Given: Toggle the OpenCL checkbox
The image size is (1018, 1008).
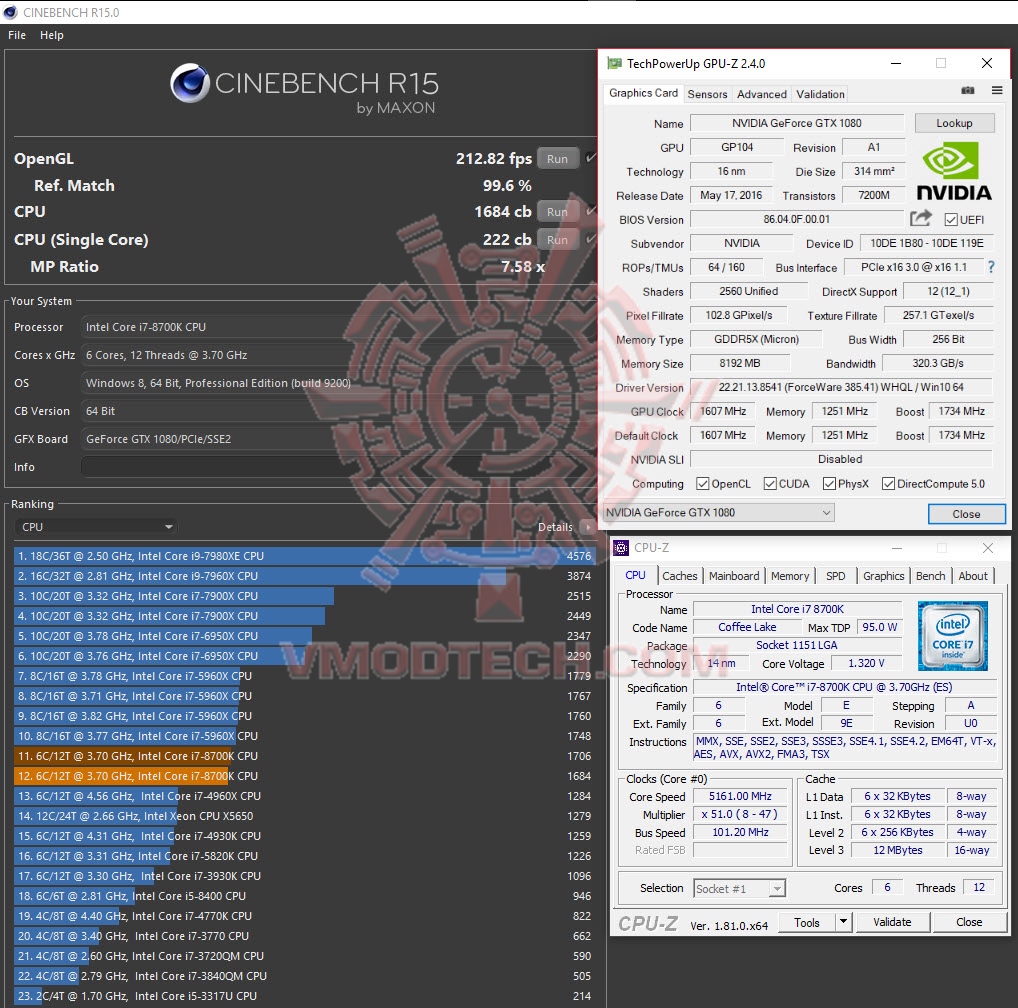Looking at the screenshot, I should pos(702,484).
